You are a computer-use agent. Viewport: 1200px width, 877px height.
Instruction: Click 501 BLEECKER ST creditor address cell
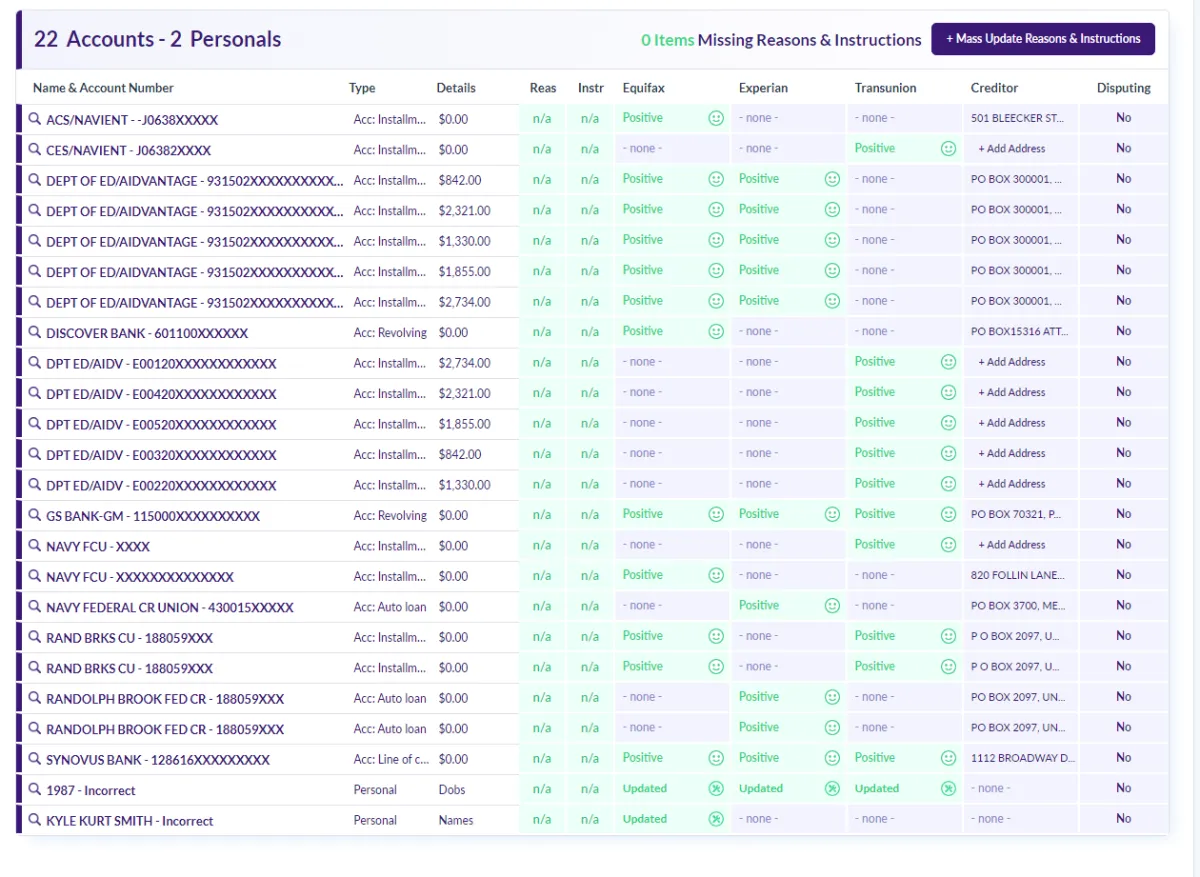click(x=1018, y=118)
